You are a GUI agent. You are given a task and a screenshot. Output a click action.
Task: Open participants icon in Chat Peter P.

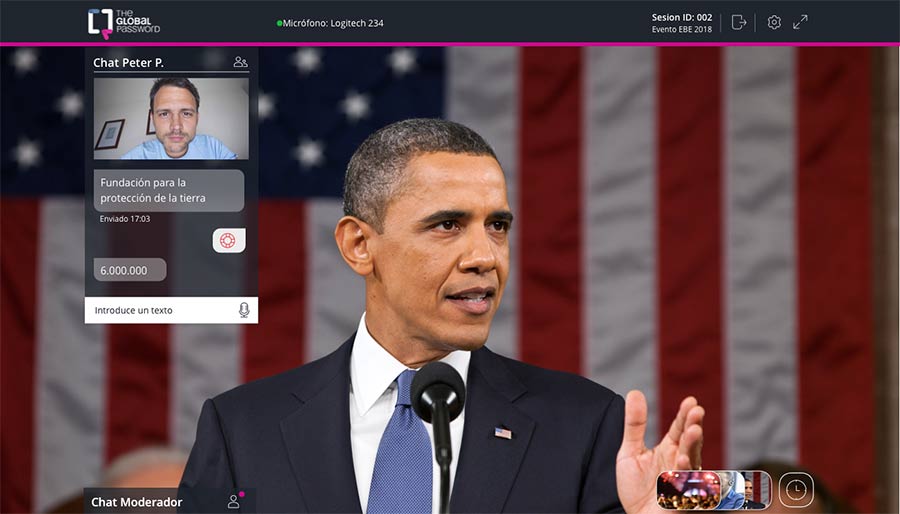coord(240,62)
